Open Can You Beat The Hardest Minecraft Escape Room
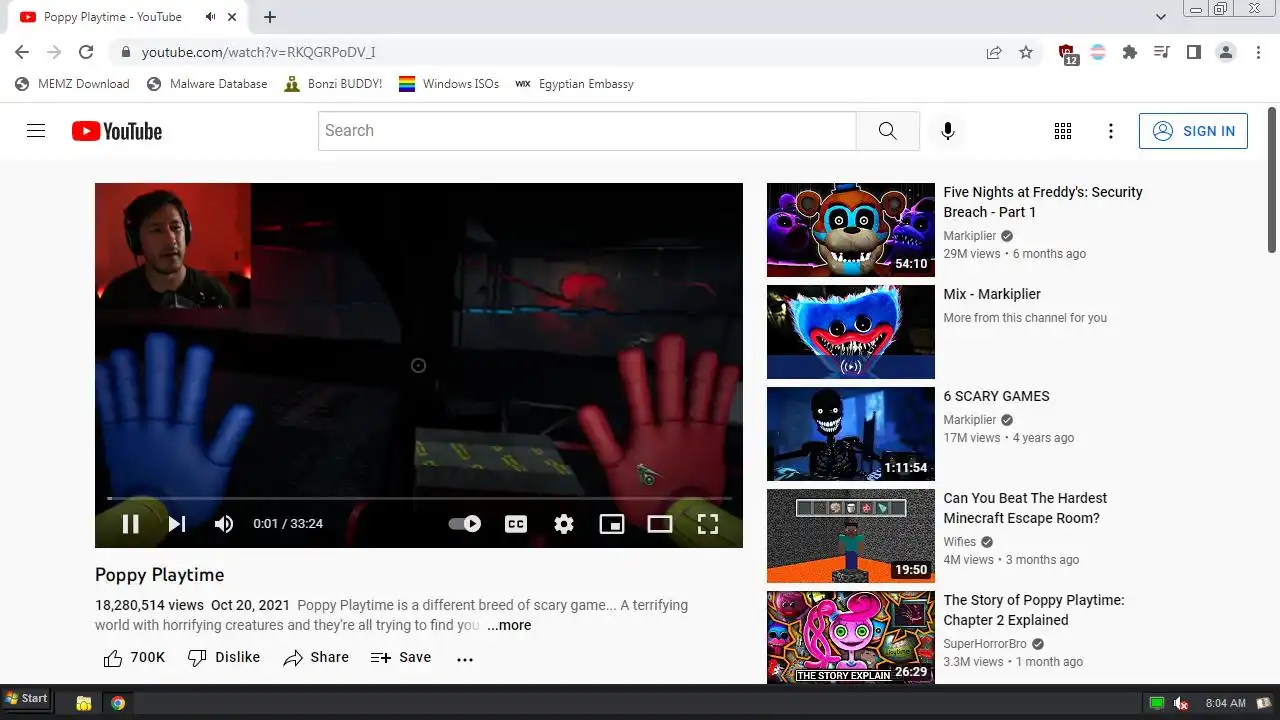Screen dimensions: 1280x720 [1025, 508]
